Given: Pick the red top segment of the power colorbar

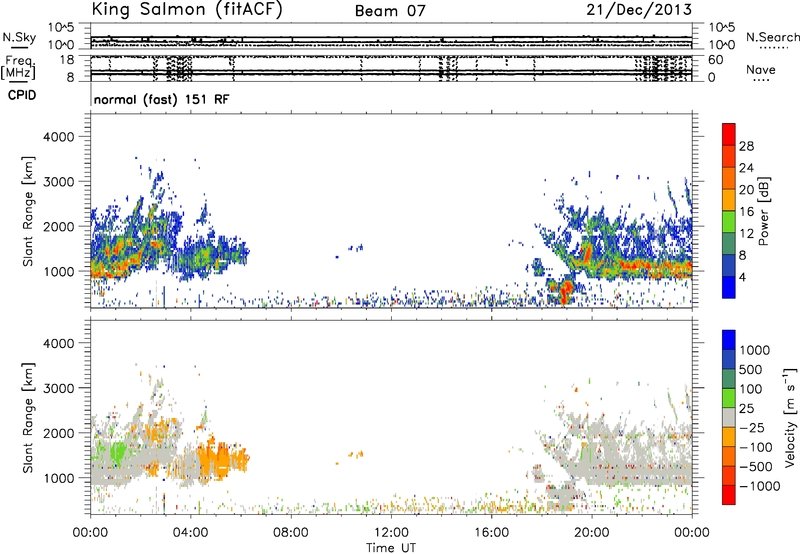Looking at the screenshot, I should (x=729, y=134).
